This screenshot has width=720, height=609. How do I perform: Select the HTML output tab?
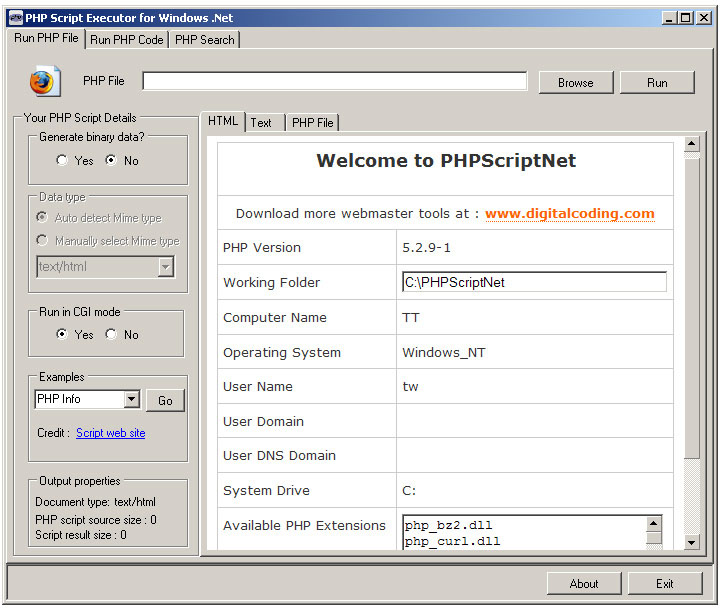coord(223,121)
